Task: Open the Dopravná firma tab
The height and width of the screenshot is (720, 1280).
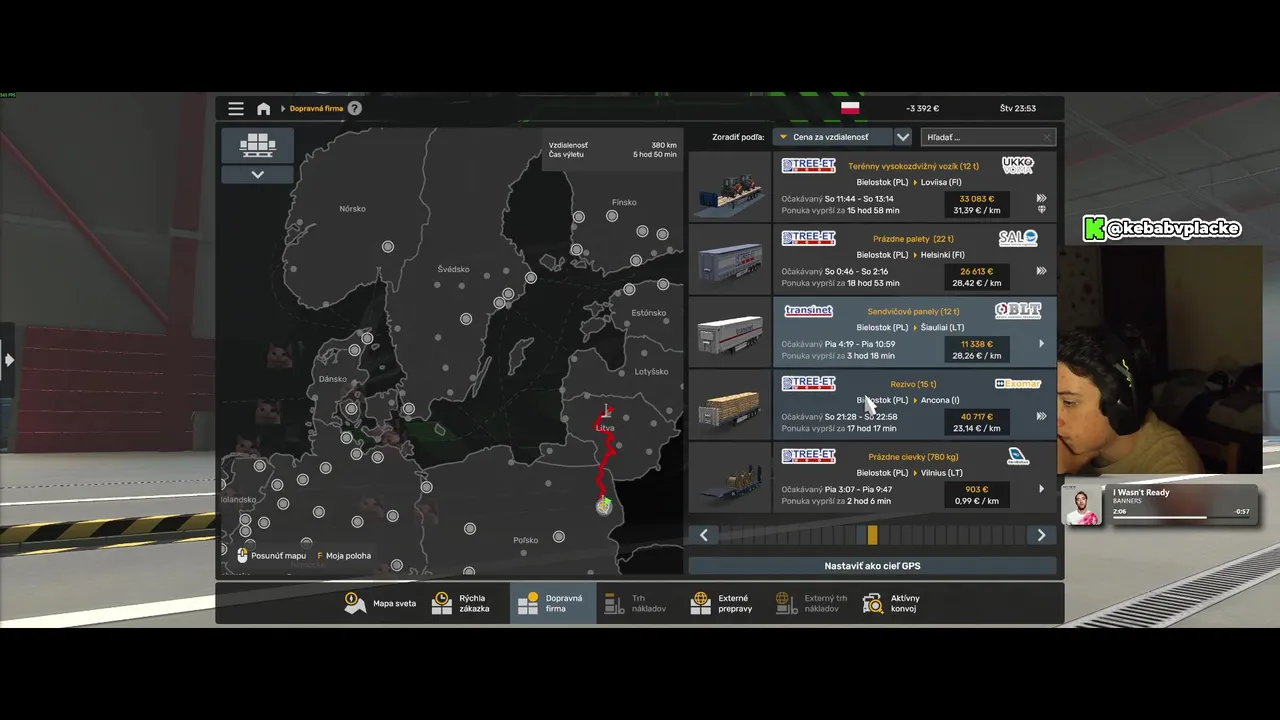Action: [553, 603]
